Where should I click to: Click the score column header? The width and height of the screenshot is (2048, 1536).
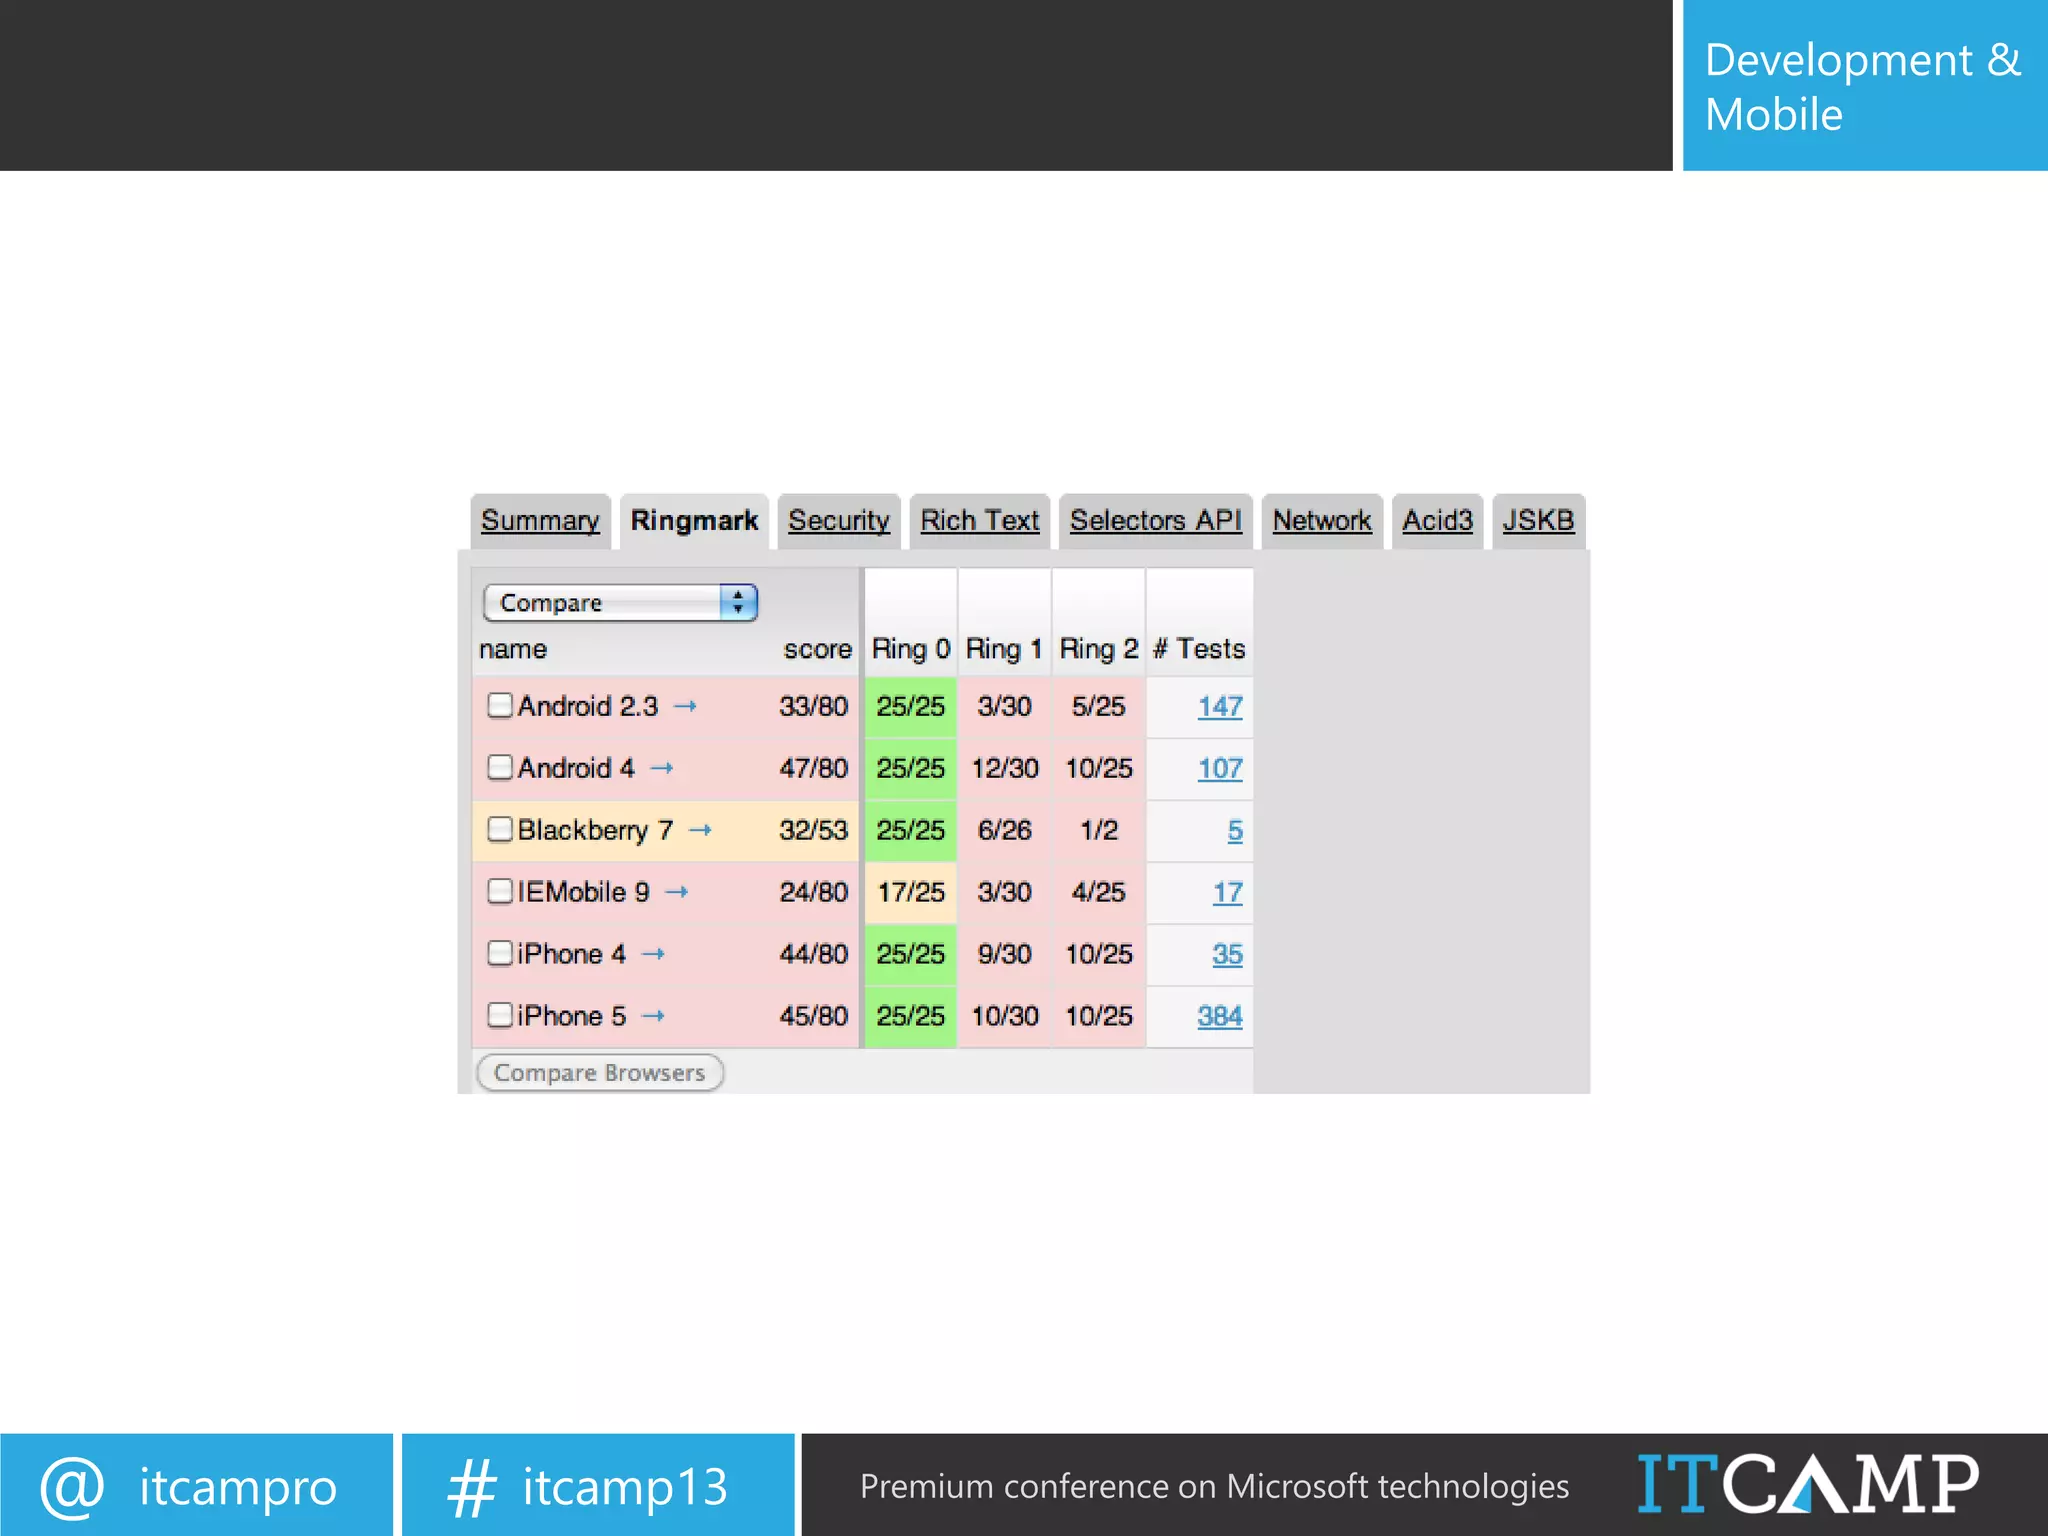click(x=817, y=650)
